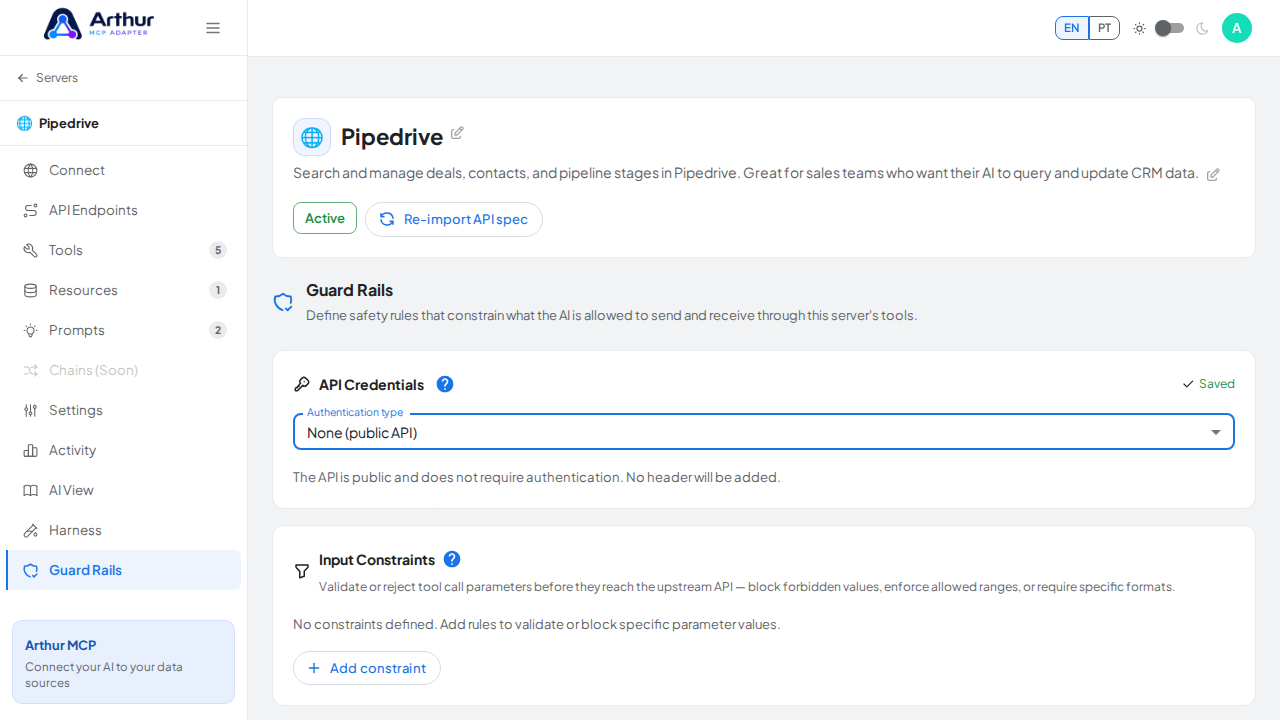
Task: Click 'No constraints defined' message text
Action: pyautogui.click(x=536, y=624)
